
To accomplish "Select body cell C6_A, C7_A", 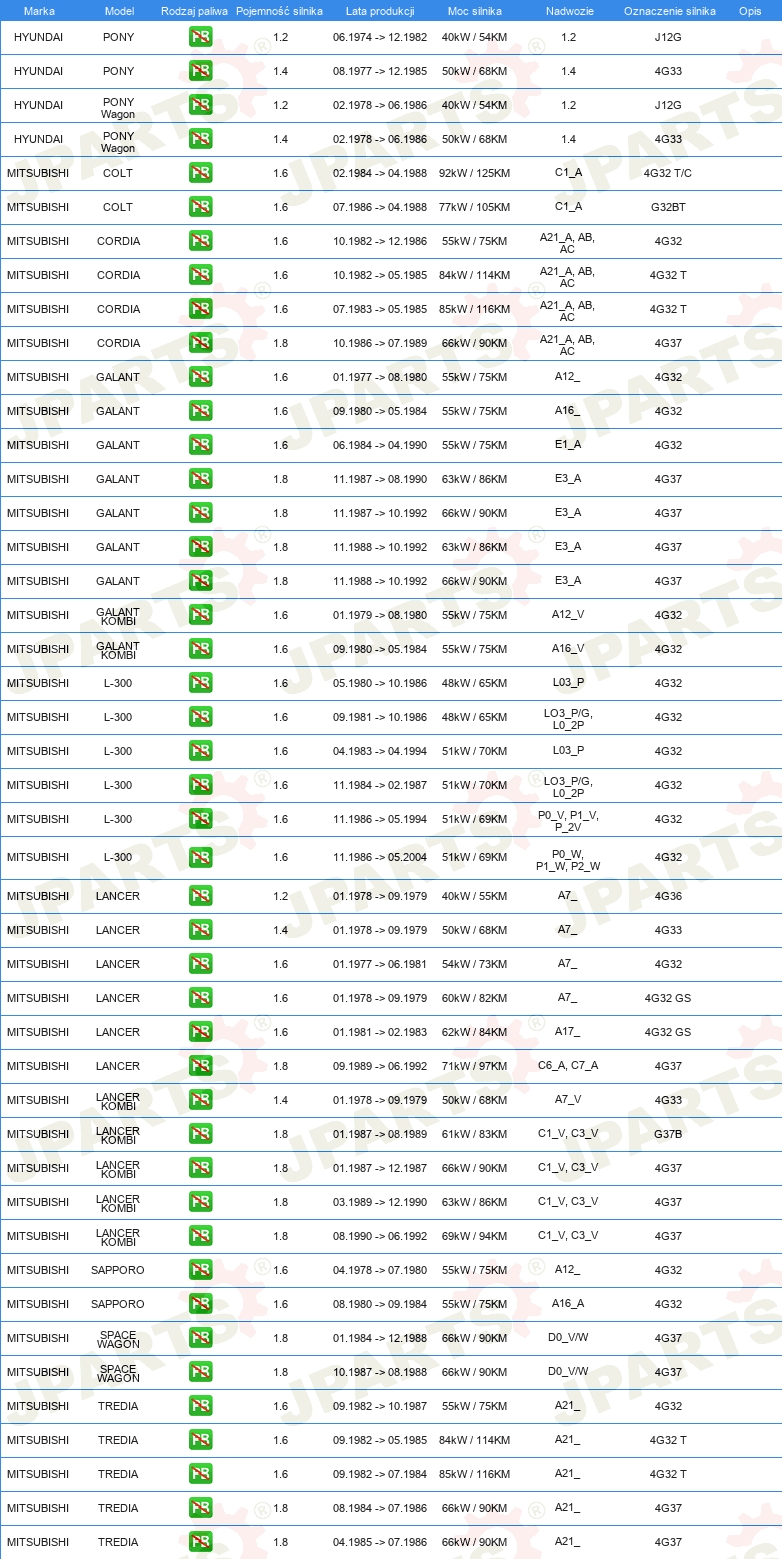I will coord(568,1066).
